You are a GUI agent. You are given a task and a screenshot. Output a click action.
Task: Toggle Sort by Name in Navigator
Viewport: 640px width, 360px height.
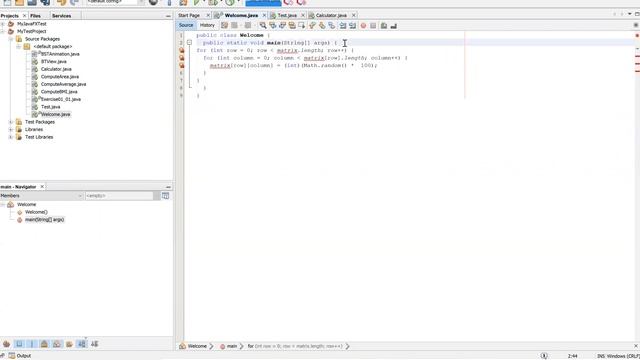pyautogui.click(x=82, y=344)
